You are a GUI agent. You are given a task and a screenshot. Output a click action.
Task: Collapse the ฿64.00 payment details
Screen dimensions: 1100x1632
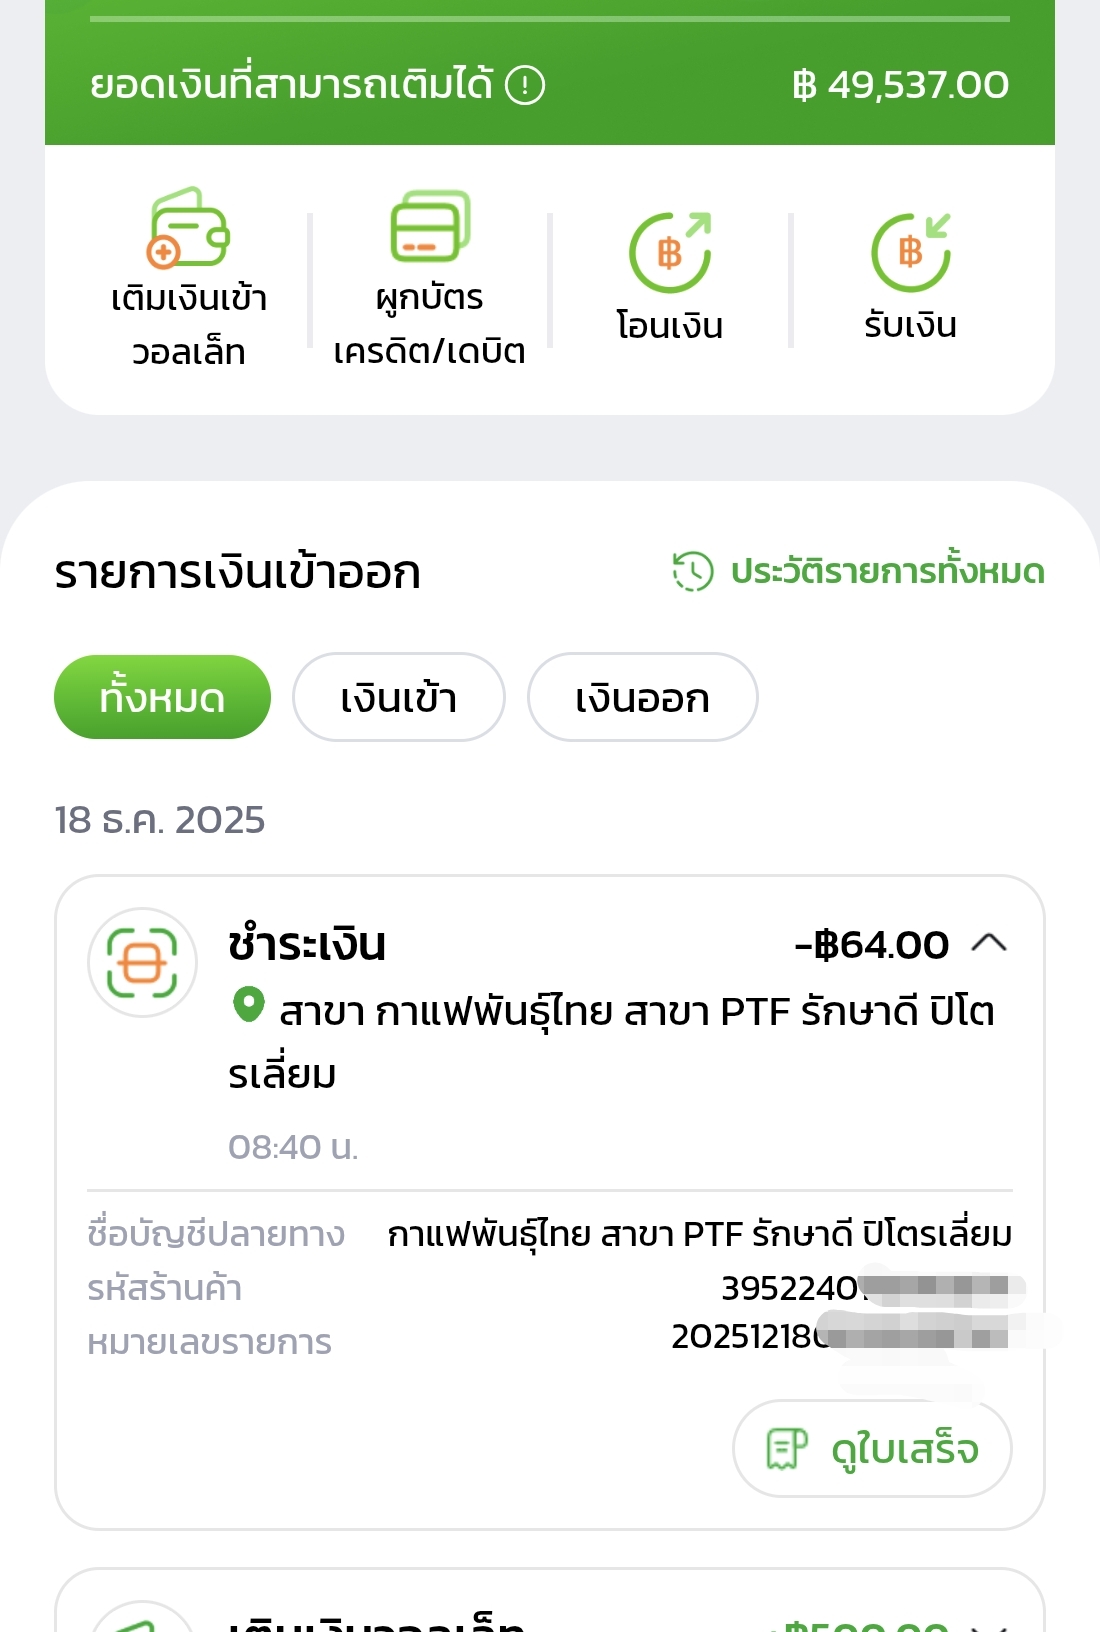(989, 943)
